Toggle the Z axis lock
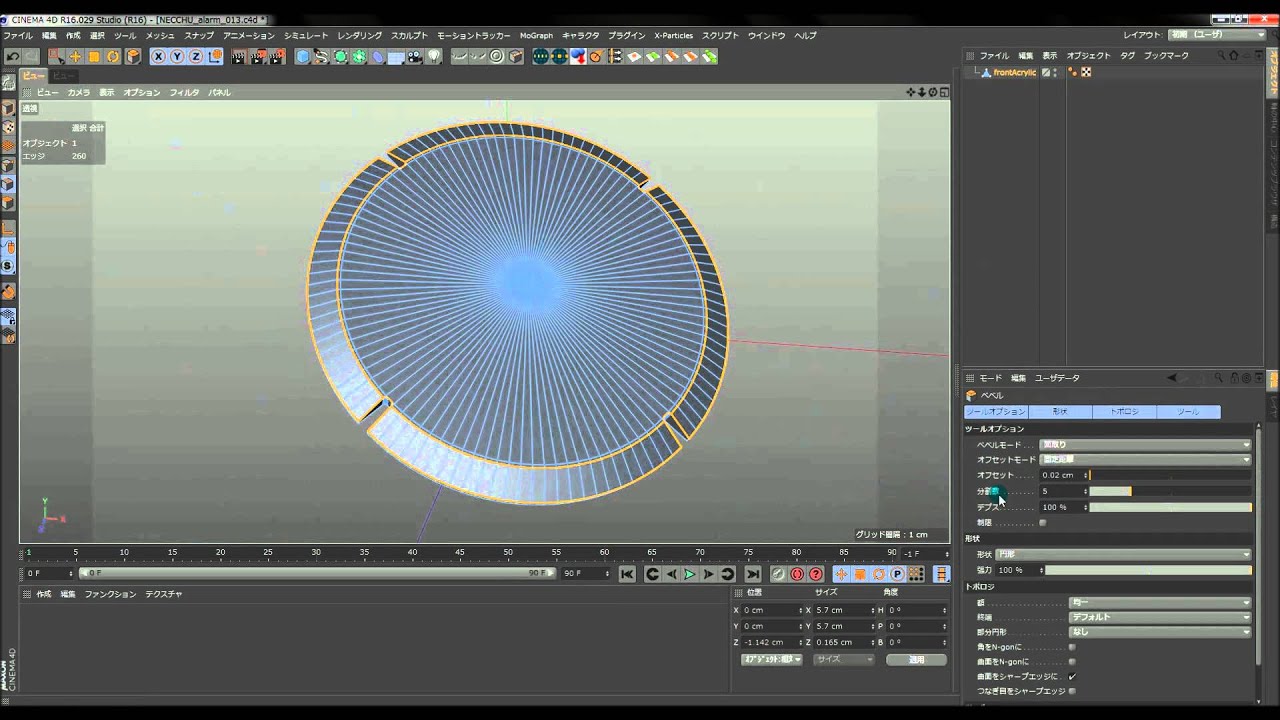This screenshot has width=1280, height=720. 196,57
